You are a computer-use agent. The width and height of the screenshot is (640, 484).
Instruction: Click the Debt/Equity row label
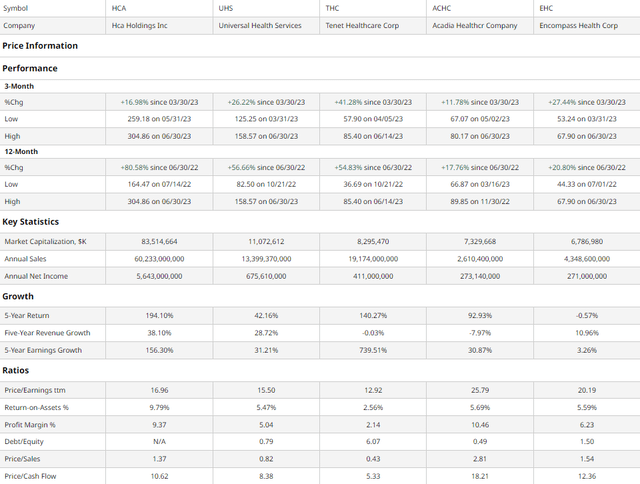pyautogui.click(x=24, y=442)
